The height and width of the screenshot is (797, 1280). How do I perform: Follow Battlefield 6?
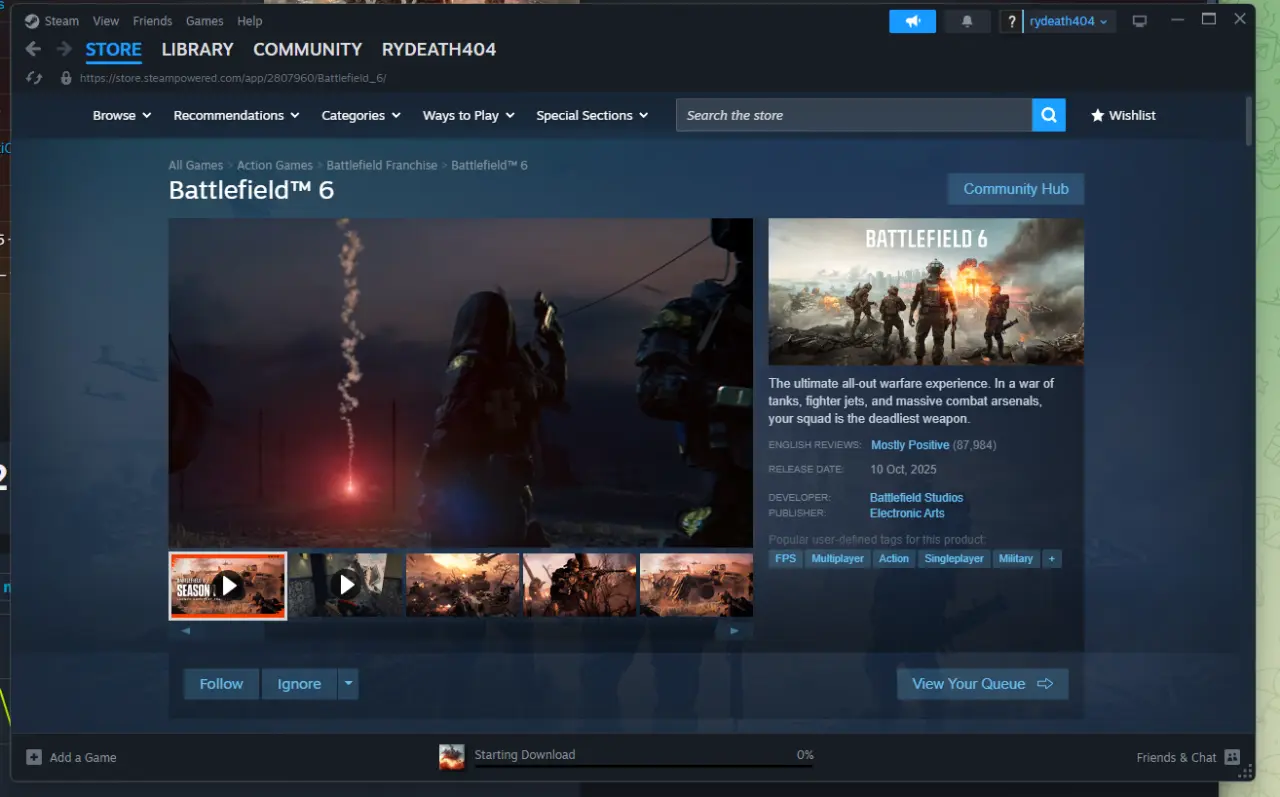click(221, 684)
